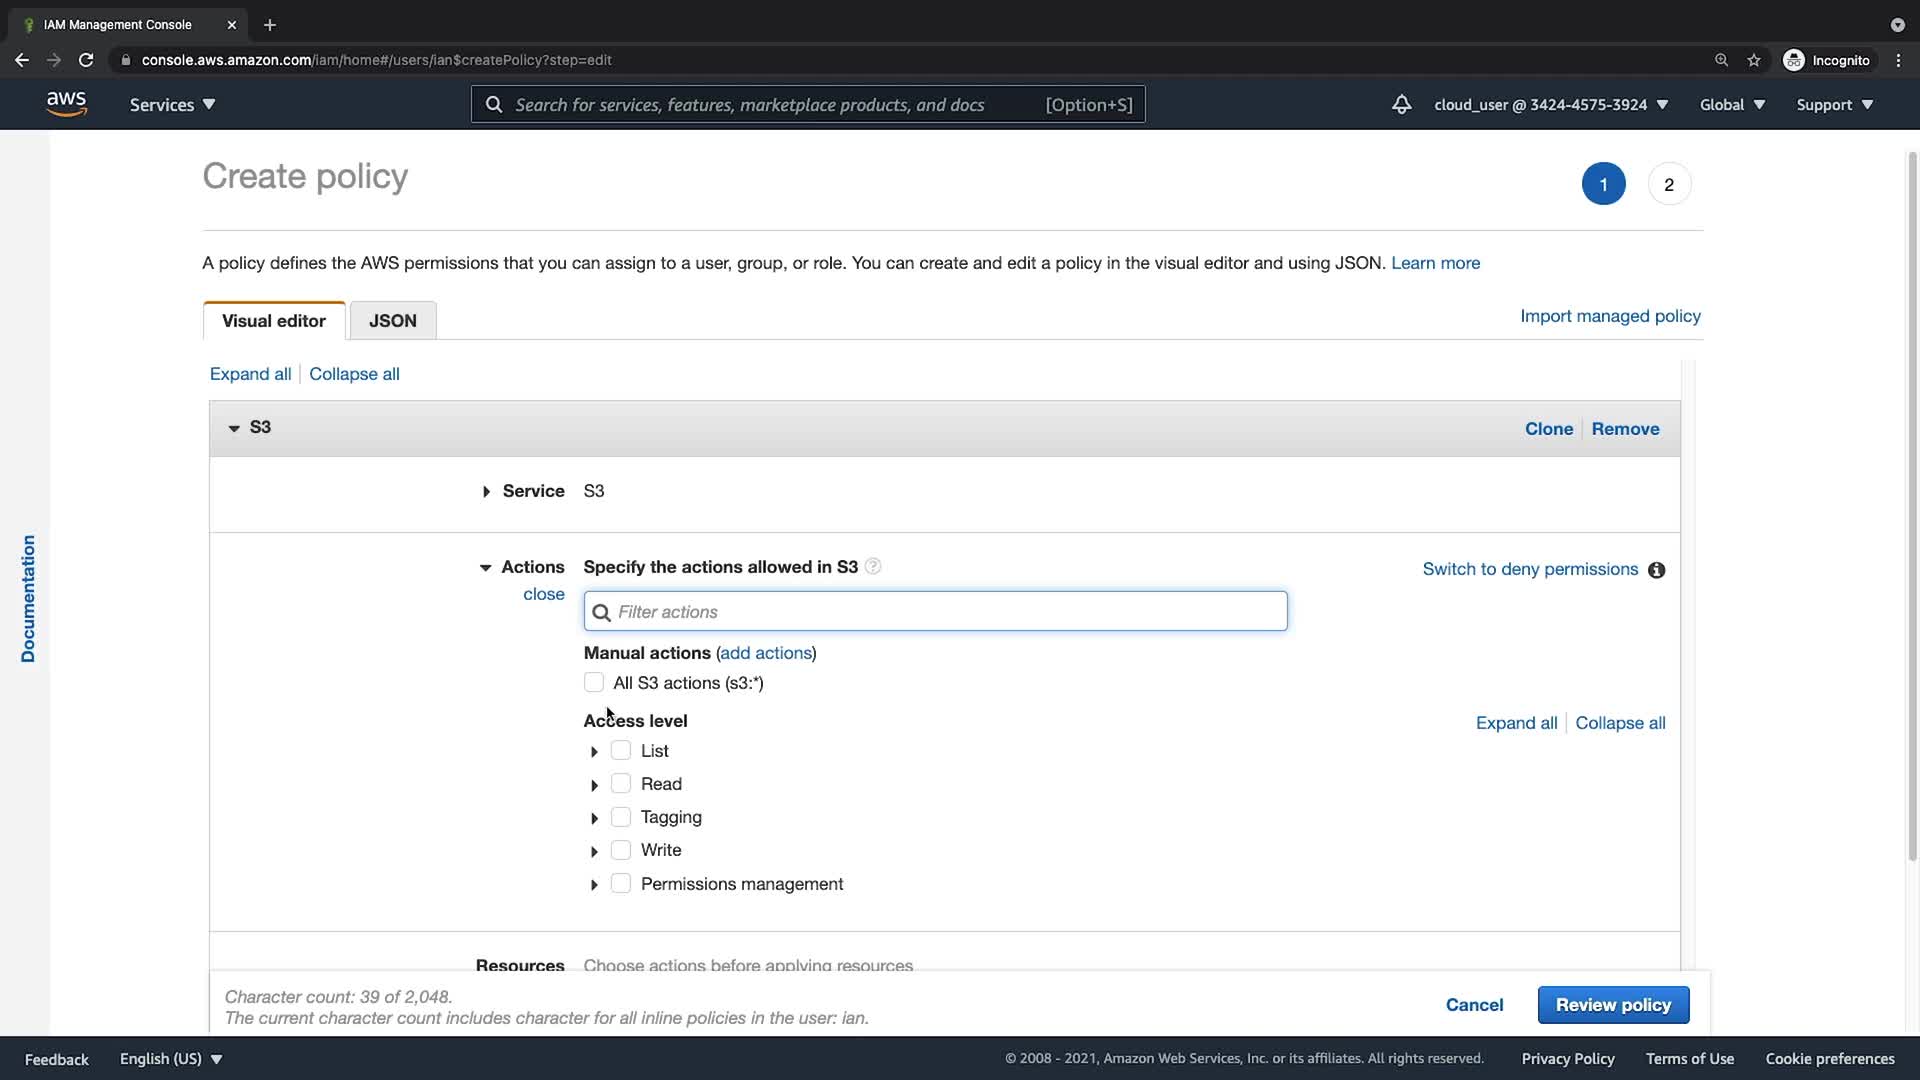Click Import managed policy link
Image resolution: width=1920 pixels, height=1080 pixels.
click(x=1610, y=316)
